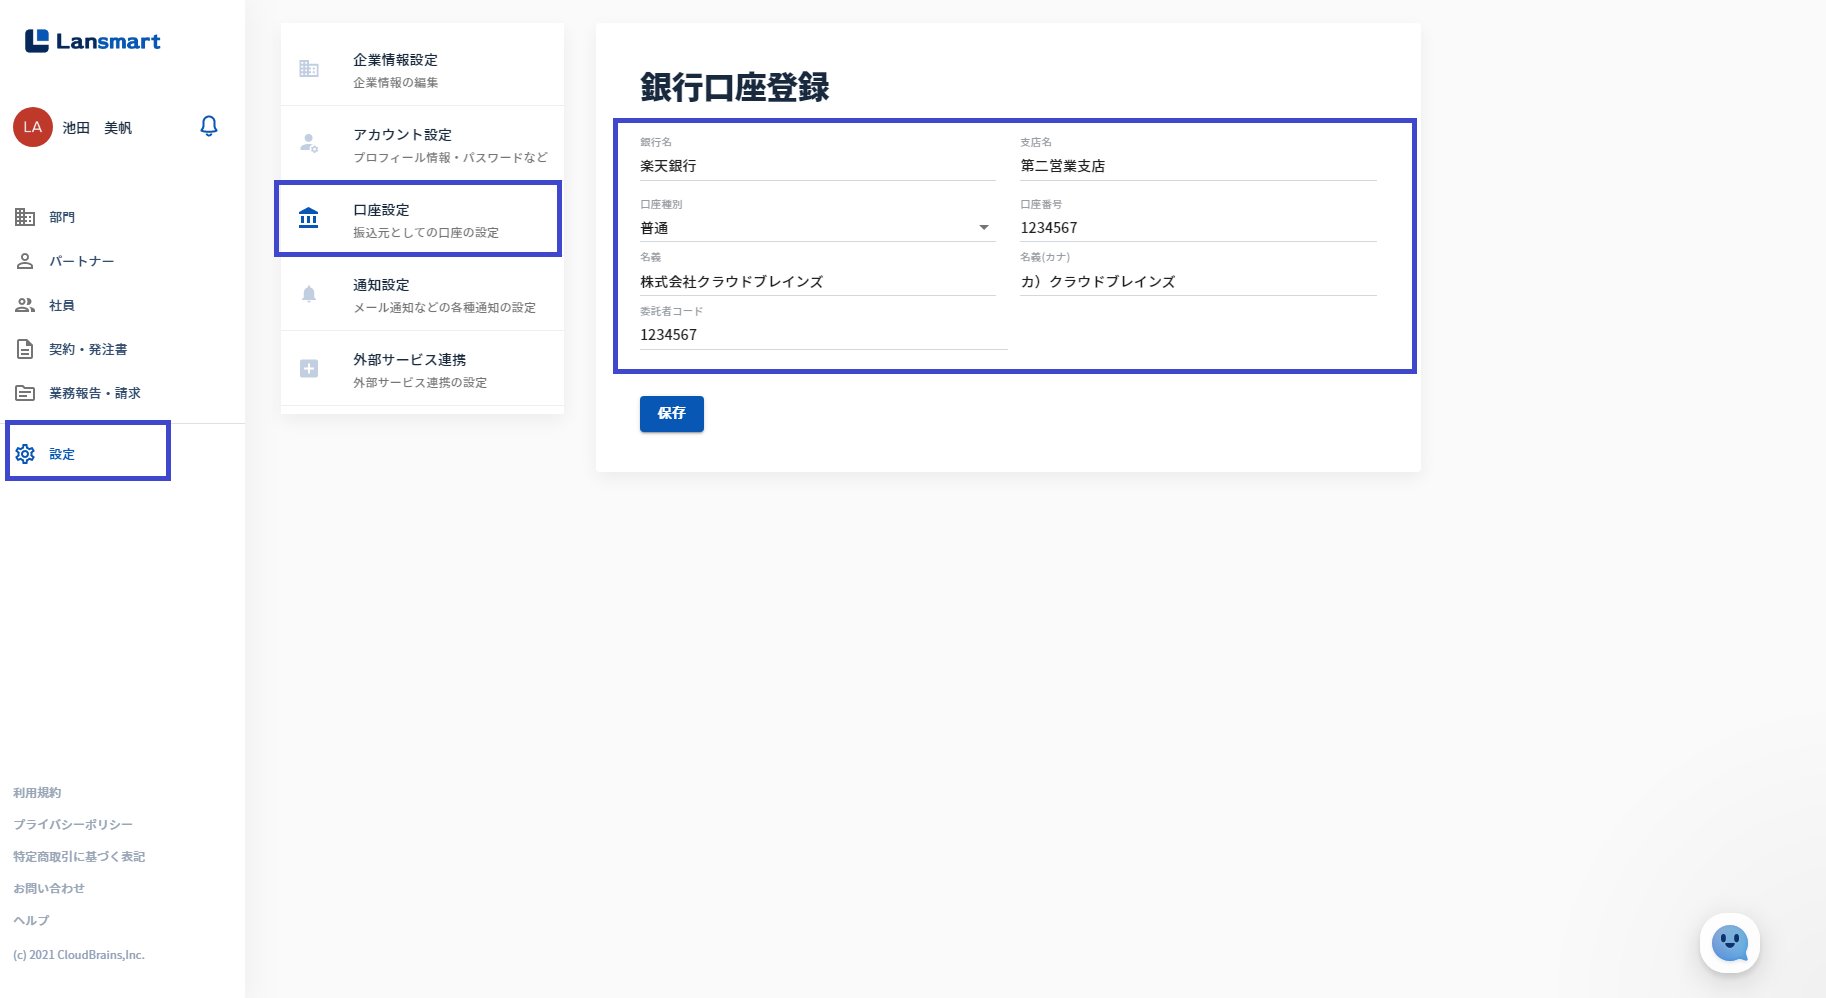Open the プライバシーポリシー link
The image size is (1826, 998).
tap(73, 824)
